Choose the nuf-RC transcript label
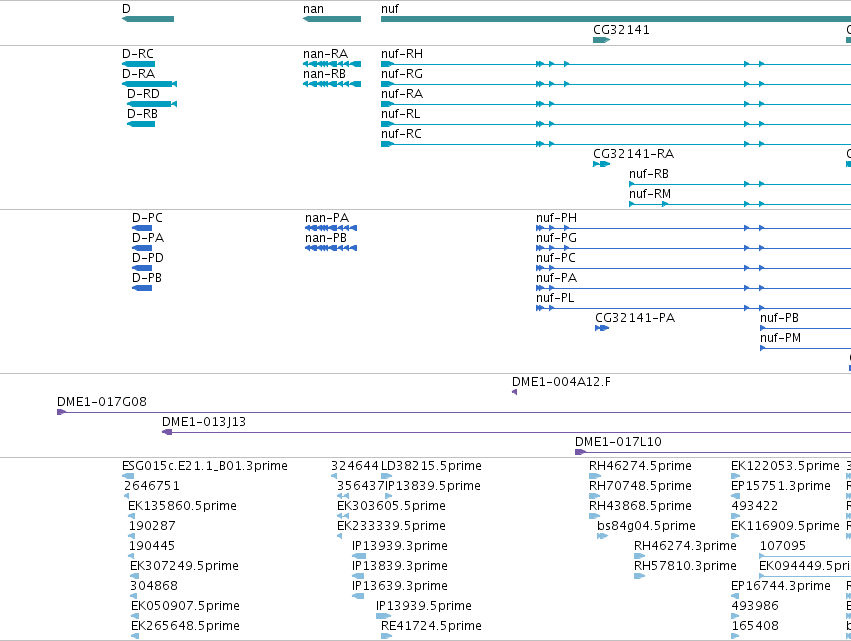851x641 pixels. pos(401,134)
